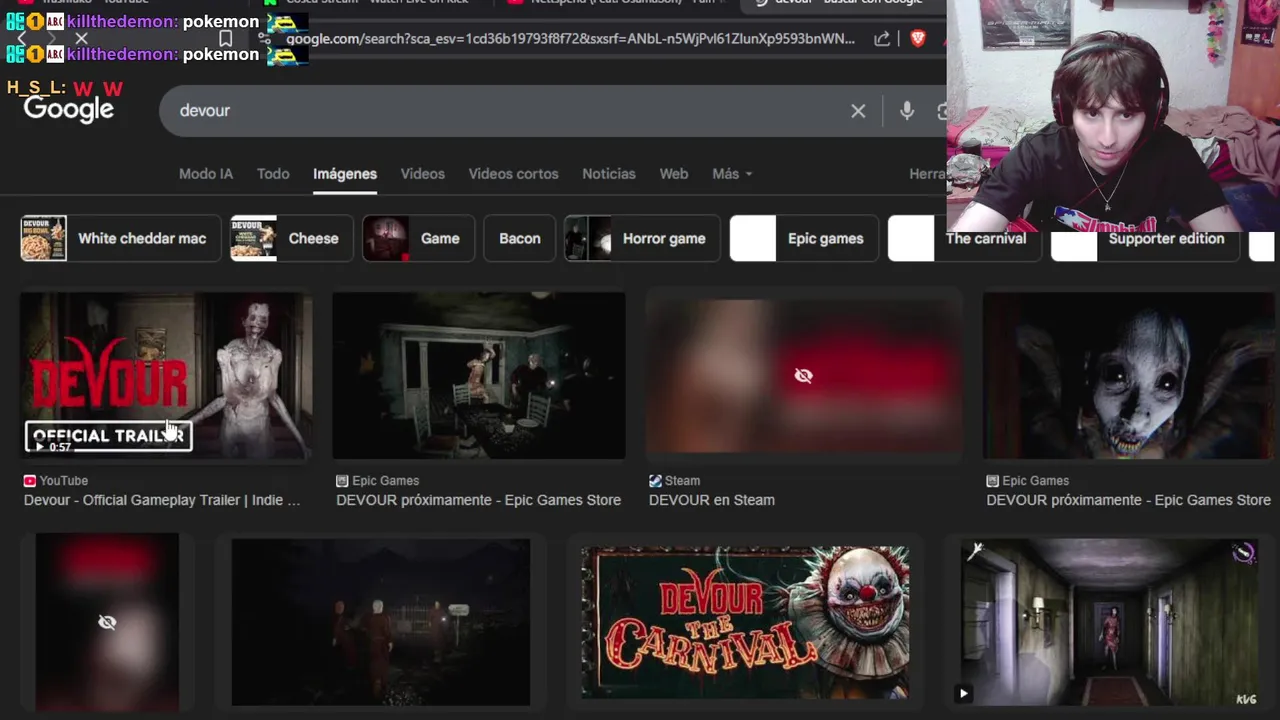The width and height of the screenshot is (1280, 720).
Task: Open 'DEVOUR en Steam' link
Action: coord(712,500)
